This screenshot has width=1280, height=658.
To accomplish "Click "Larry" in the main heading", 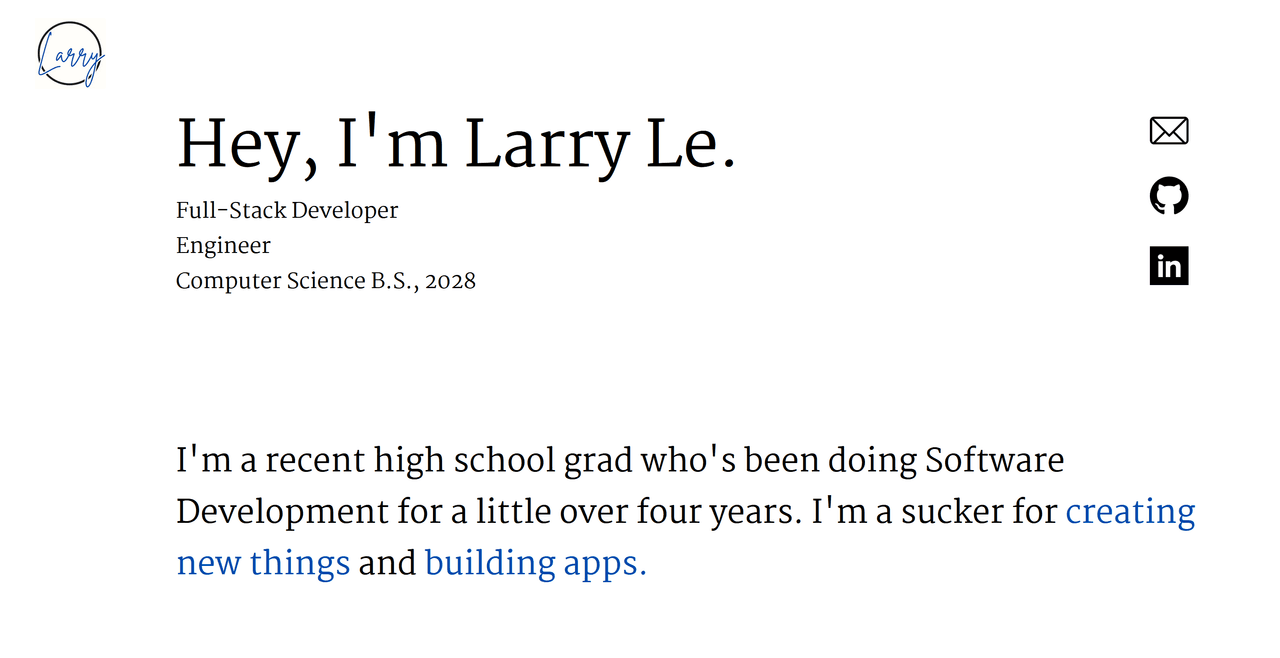I will [x=547, y=146].
